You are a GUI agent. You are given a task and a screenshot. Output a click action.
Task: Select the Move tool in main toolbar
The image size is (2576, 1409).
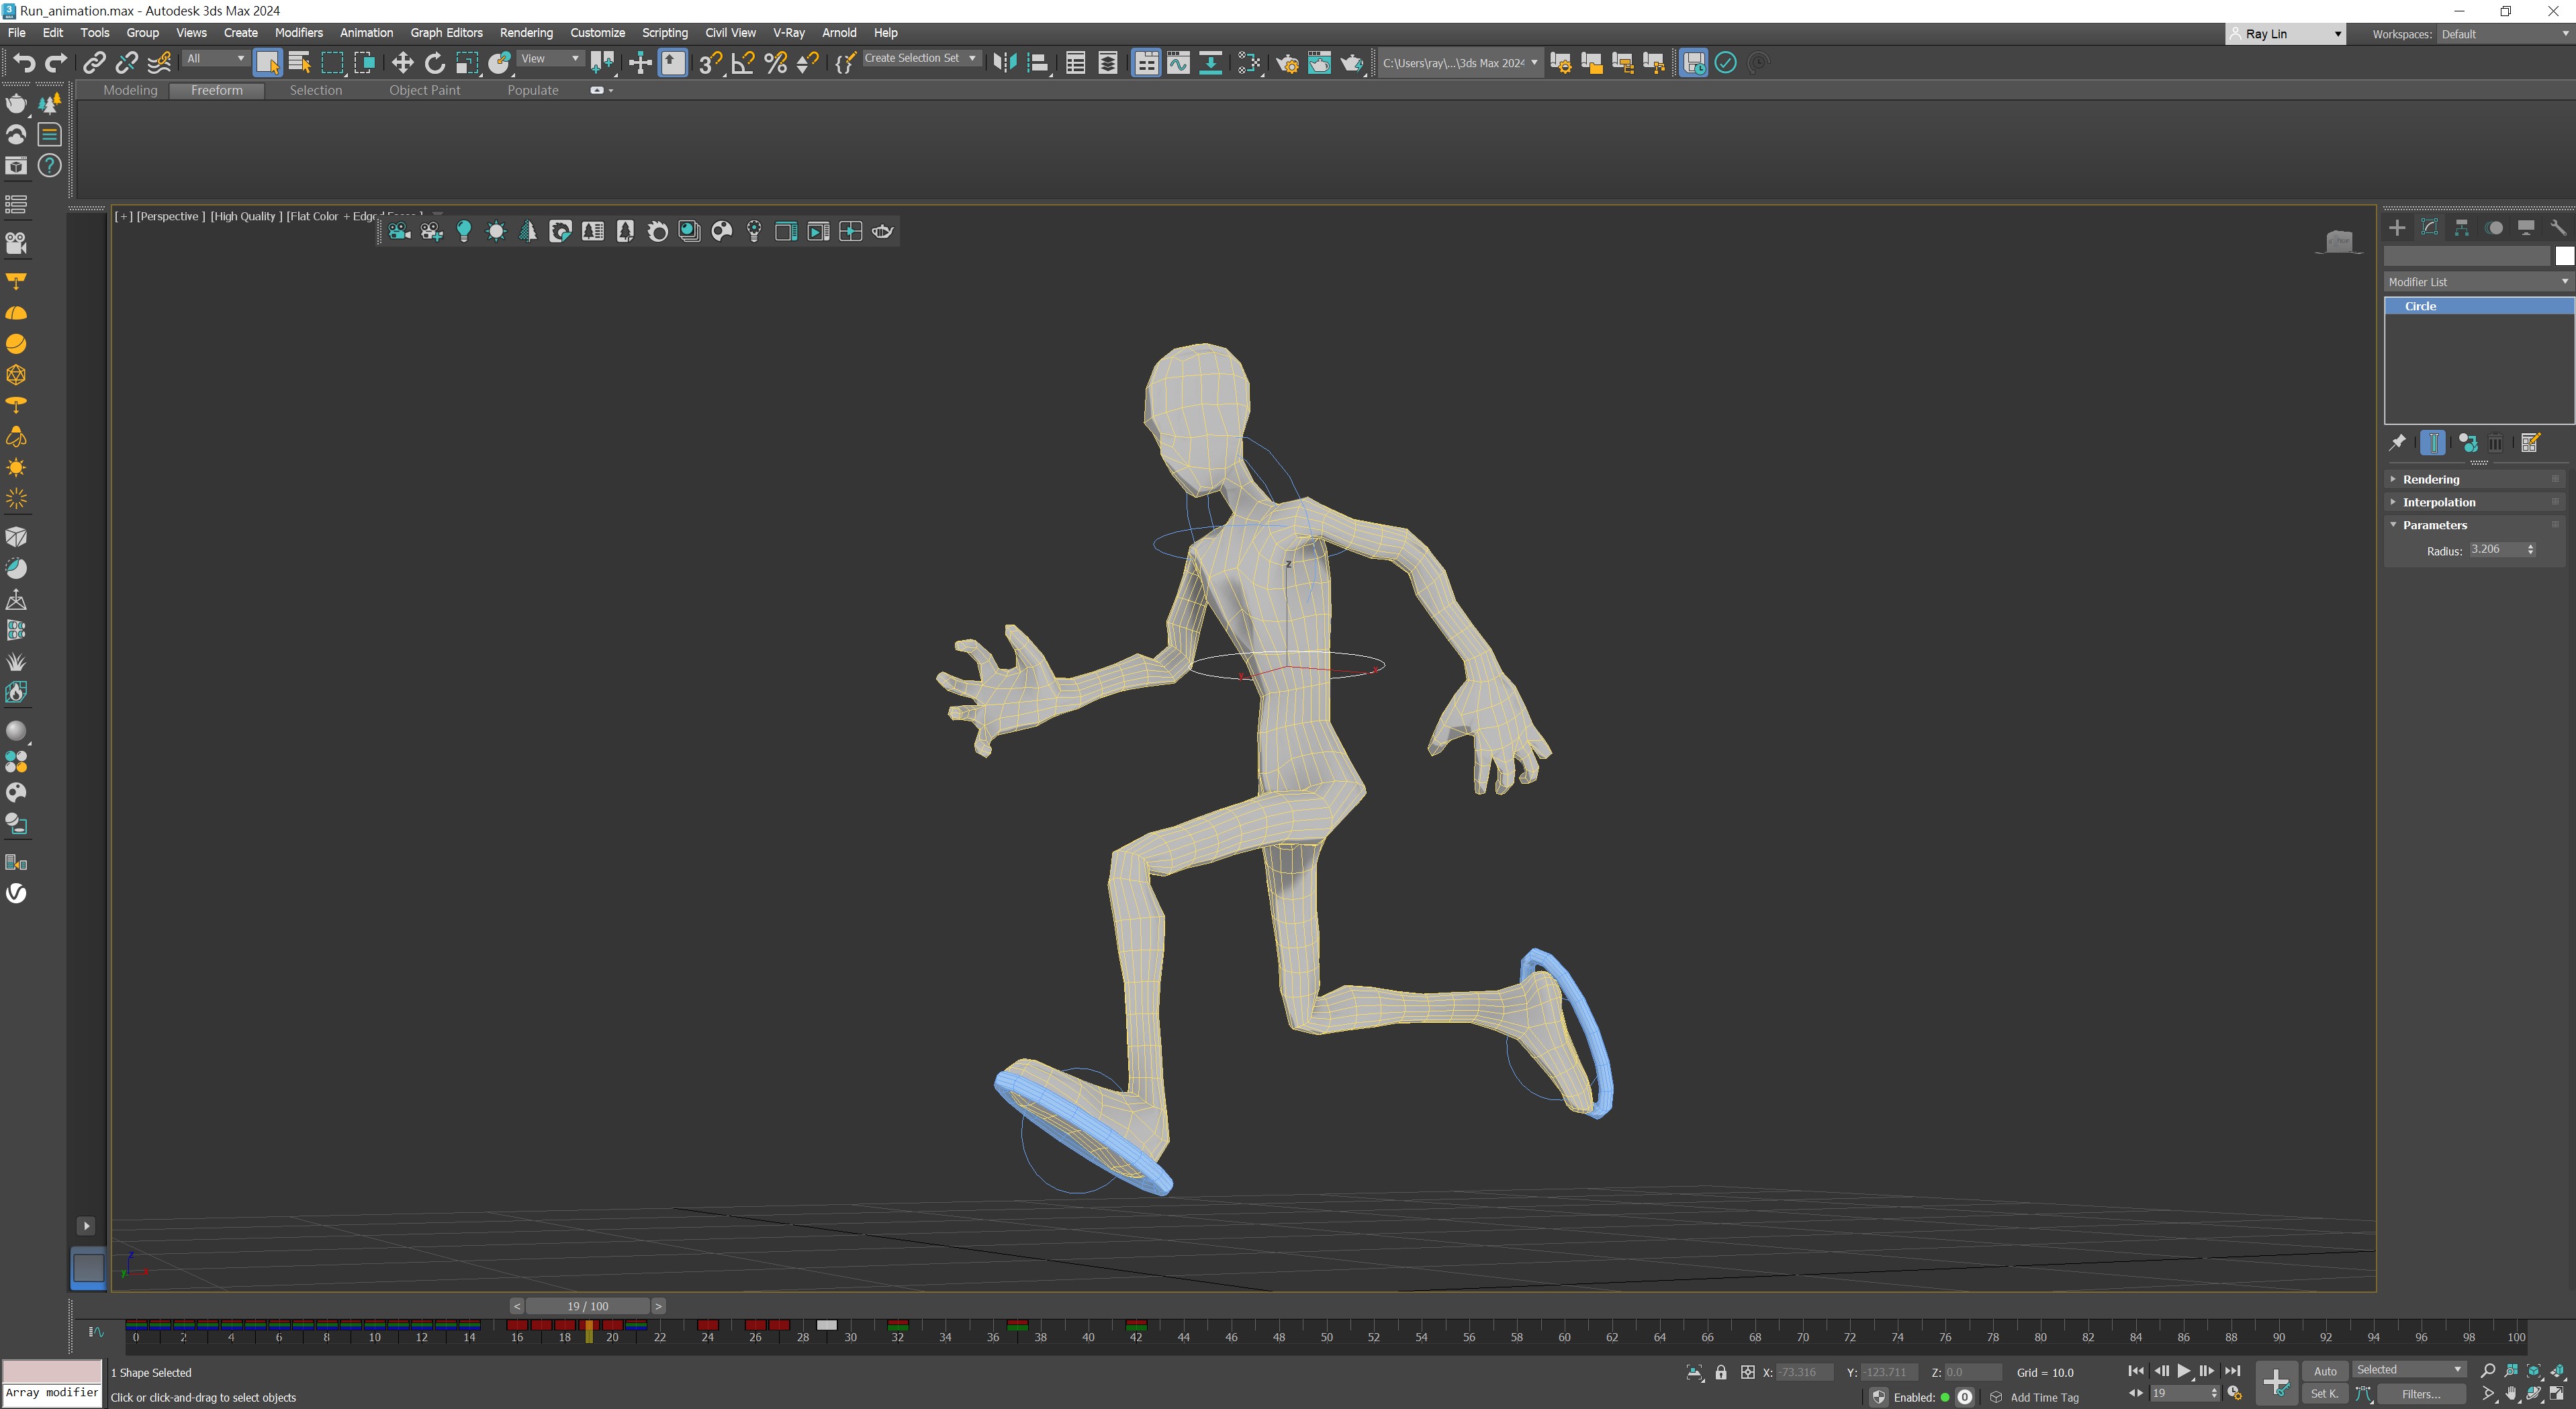pos(402,63)
